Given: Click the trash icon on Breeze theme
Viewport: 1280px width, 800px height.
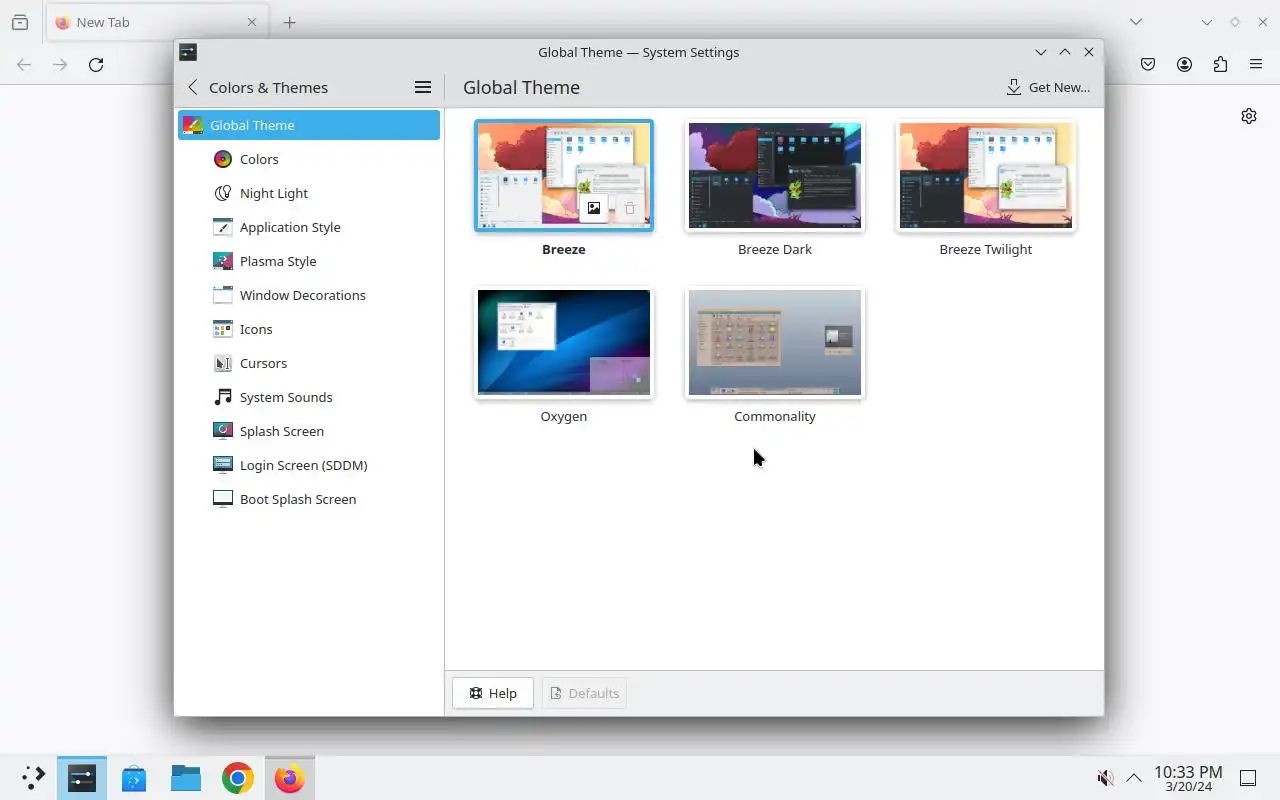Looking at the screenshot, I should 630,208.
